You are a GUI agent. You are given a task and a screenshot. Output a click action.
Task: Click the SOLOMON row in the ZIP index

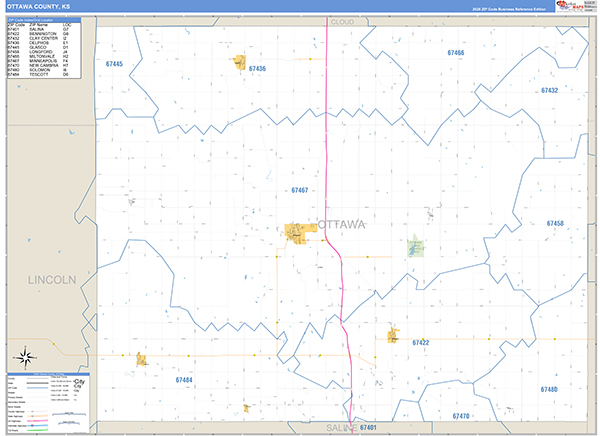tap(38, 70)
